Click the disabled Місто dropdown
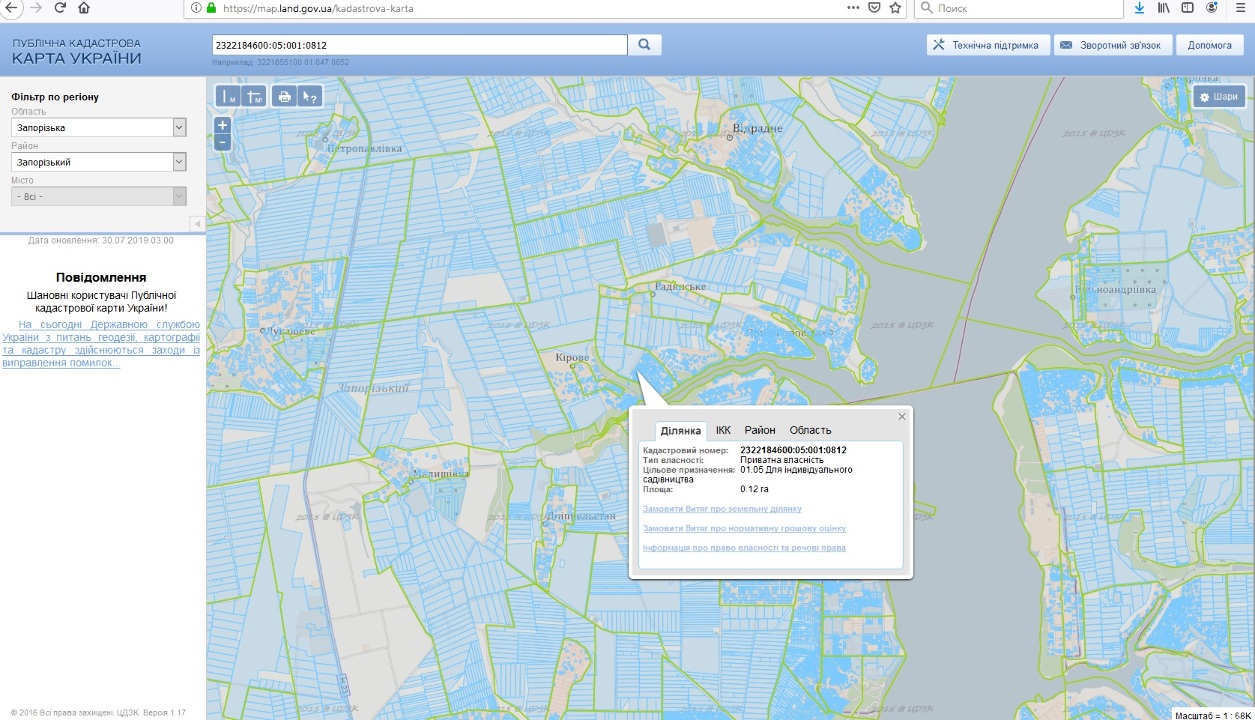The width and height of the screenshot is (1255, 720). pos(99,196)
